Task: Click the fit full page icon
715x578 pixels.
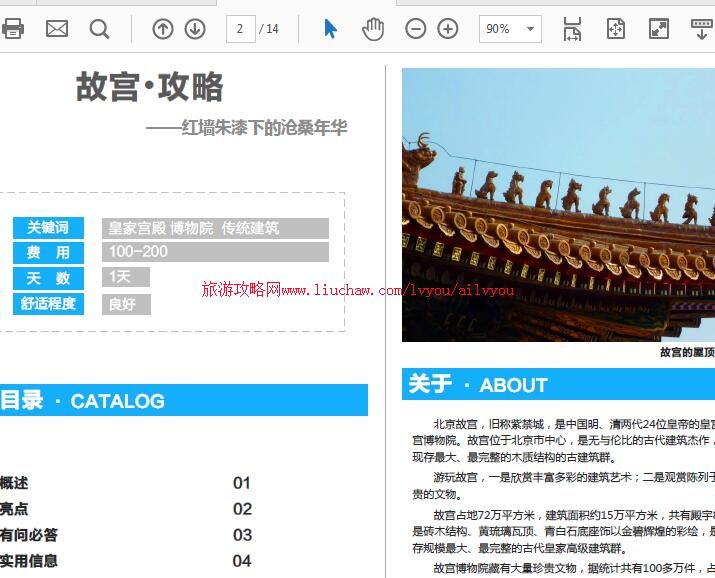Action: coord(616,29)
